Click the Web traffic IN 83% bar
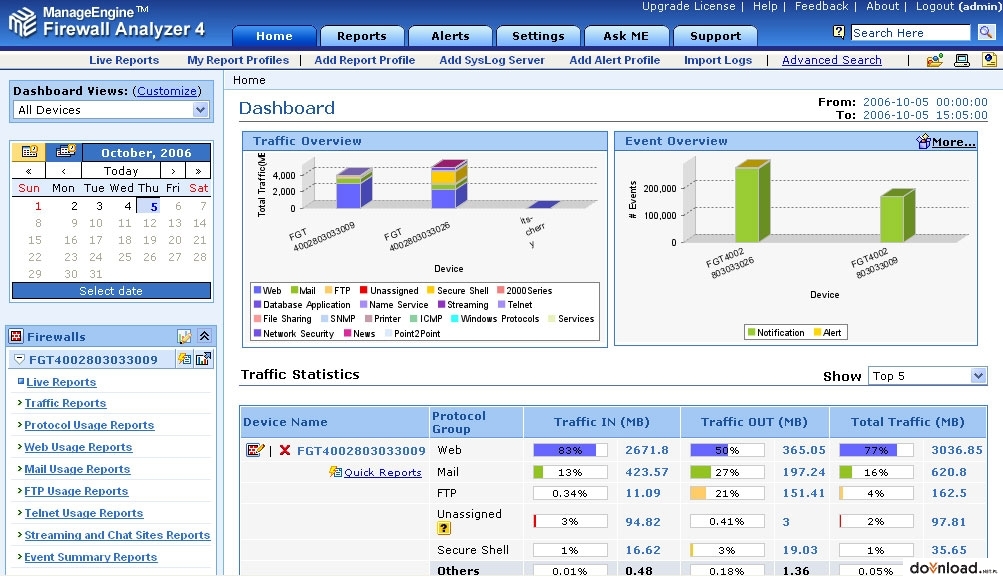1003x577 pixels. coord(570,450)
